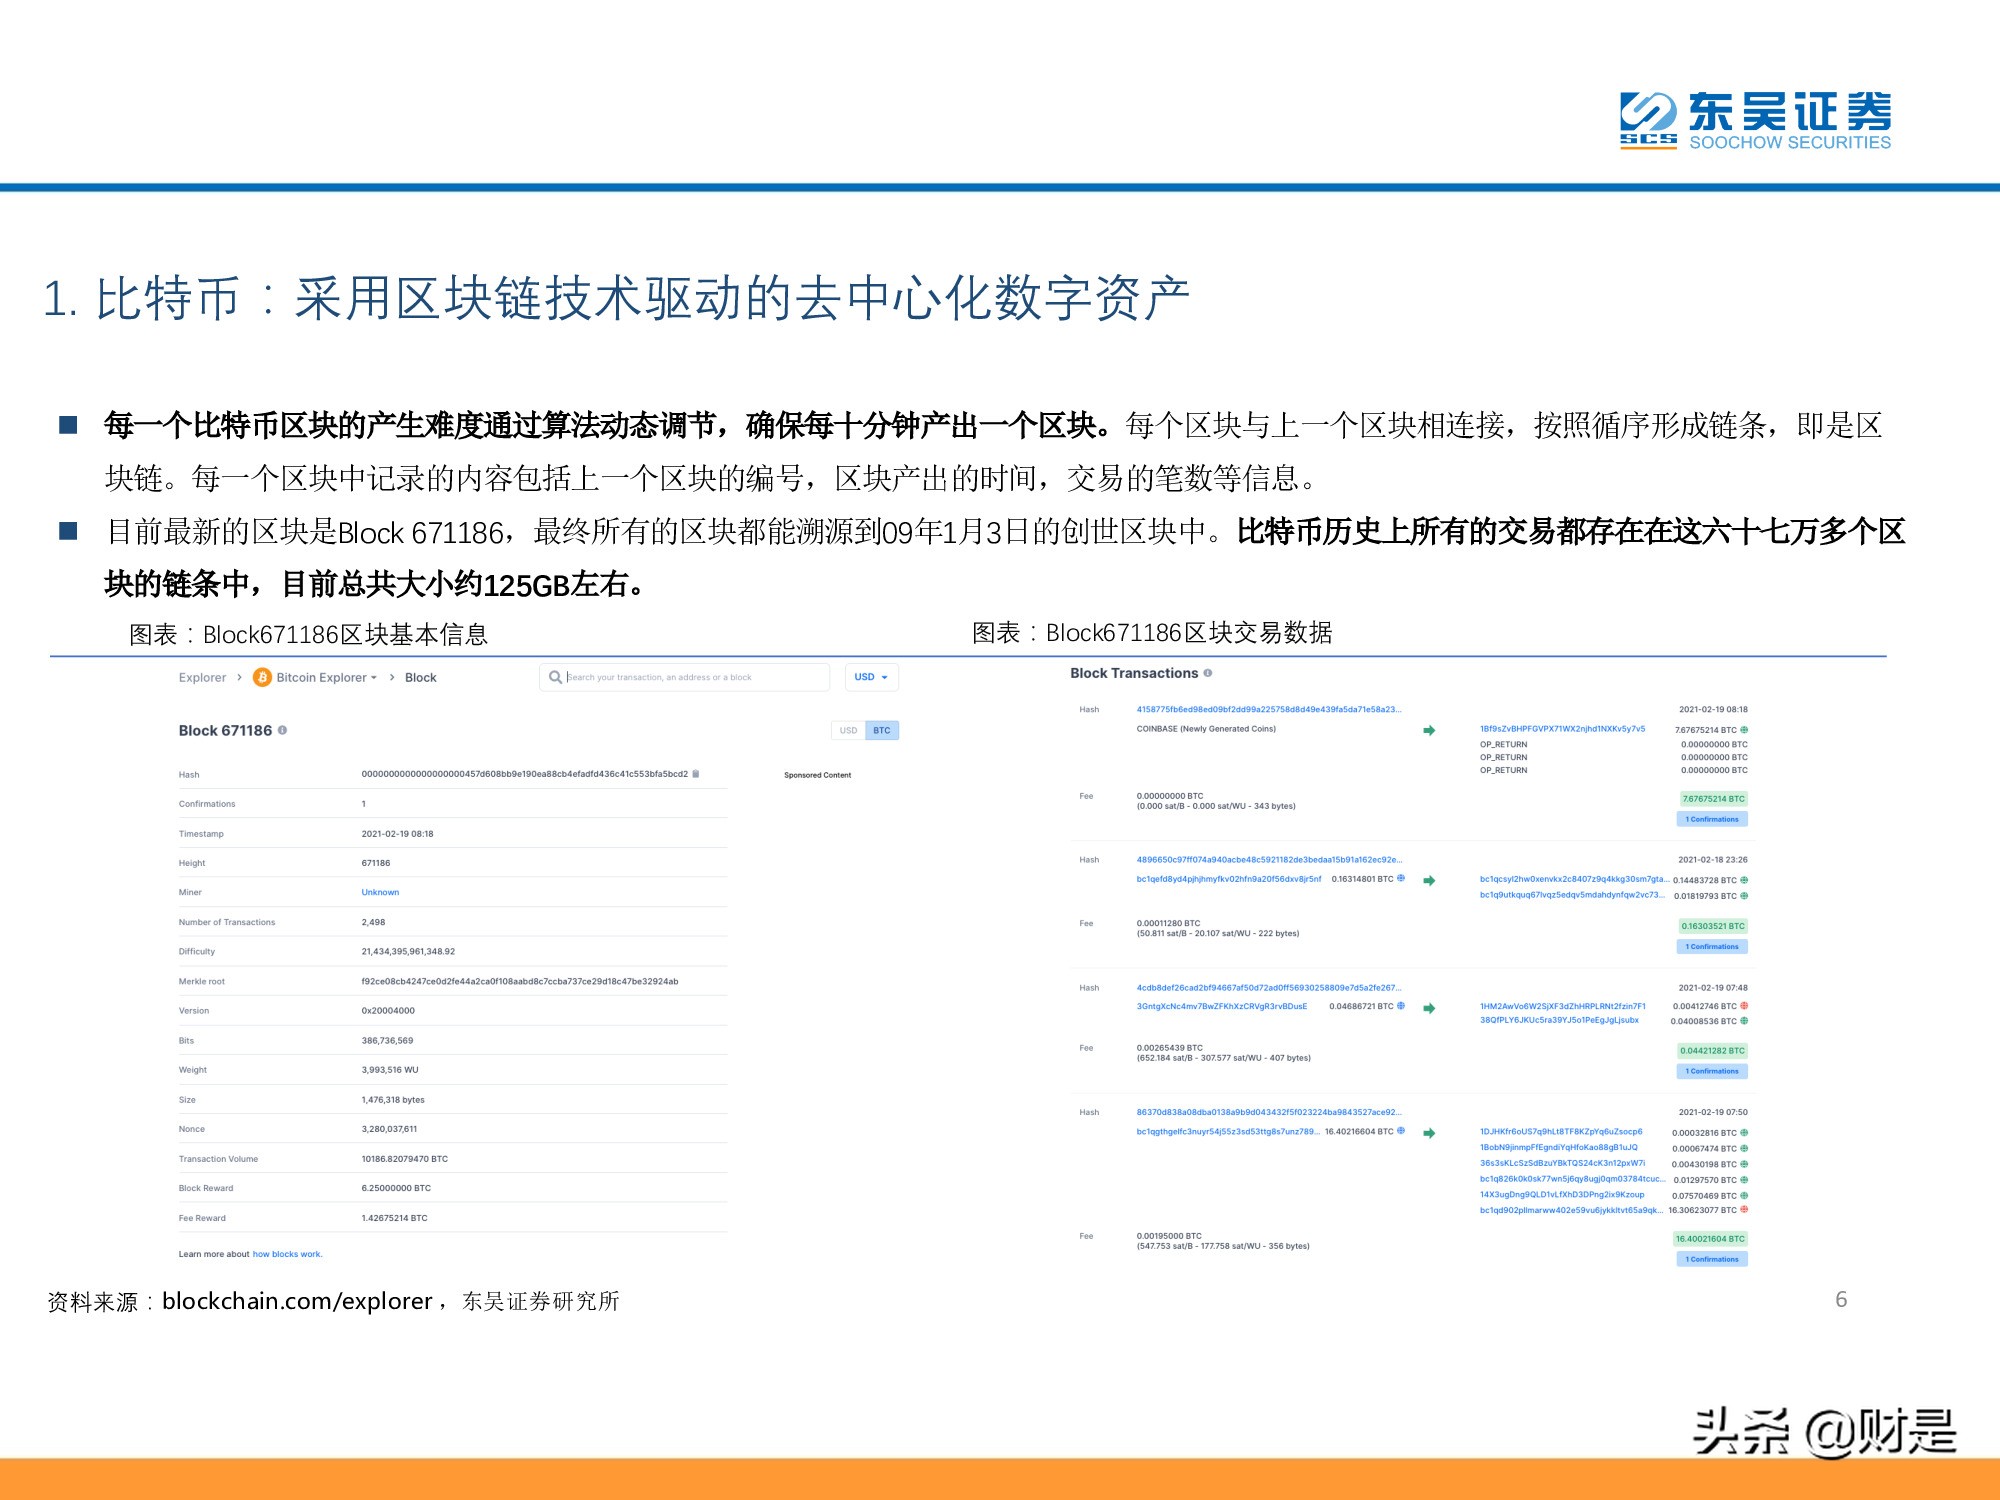Open the info tooltip beside Block 671186
Image resolution: width=2000 pixels, height=1500 pixels.
283,730
